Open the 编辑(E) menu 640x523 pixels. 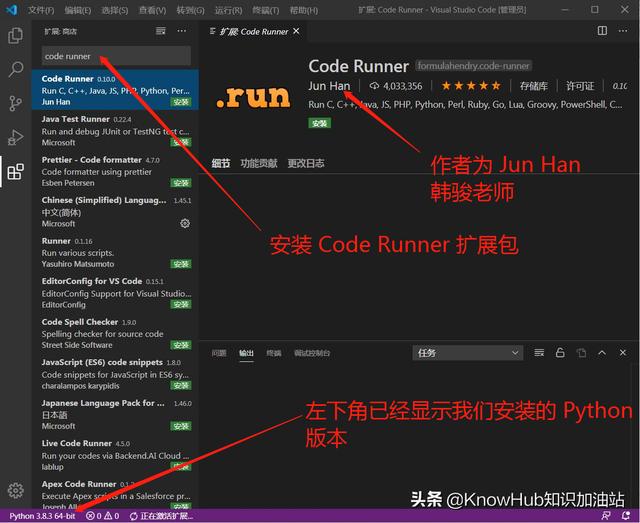point(78,10)
